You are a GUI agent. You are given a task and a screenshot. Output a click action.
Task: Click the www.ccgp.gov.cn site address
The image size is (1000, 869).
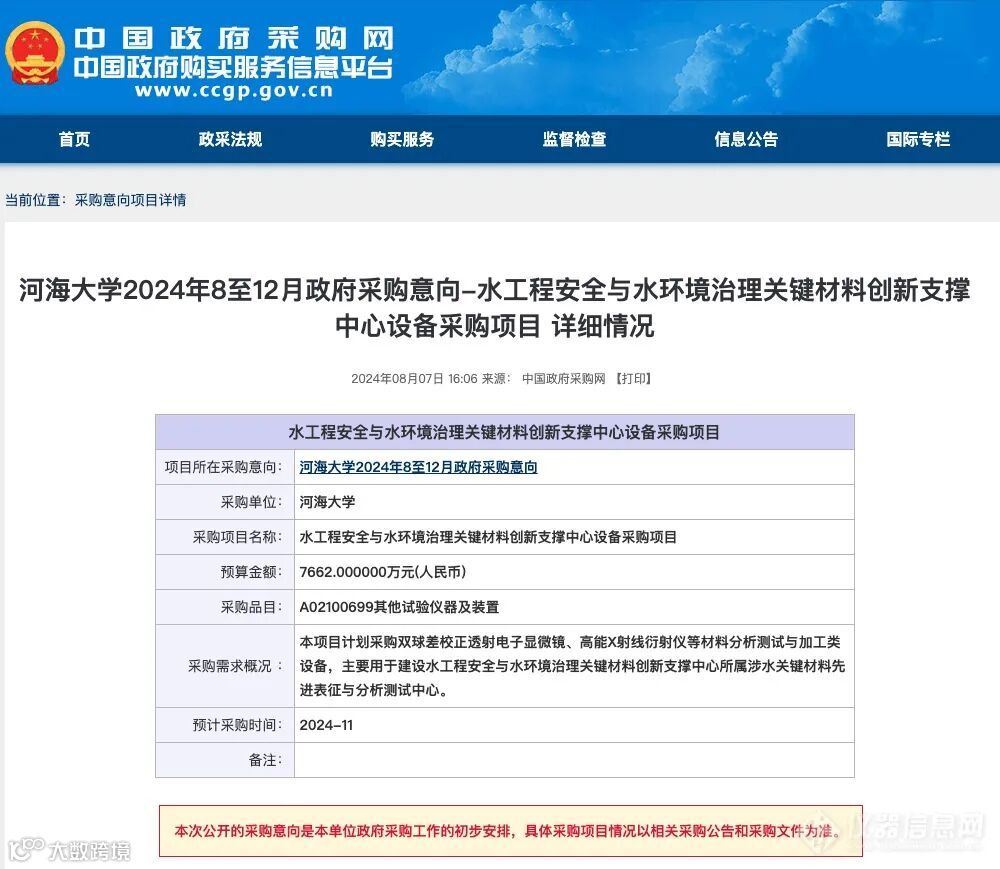coord(234,91)
